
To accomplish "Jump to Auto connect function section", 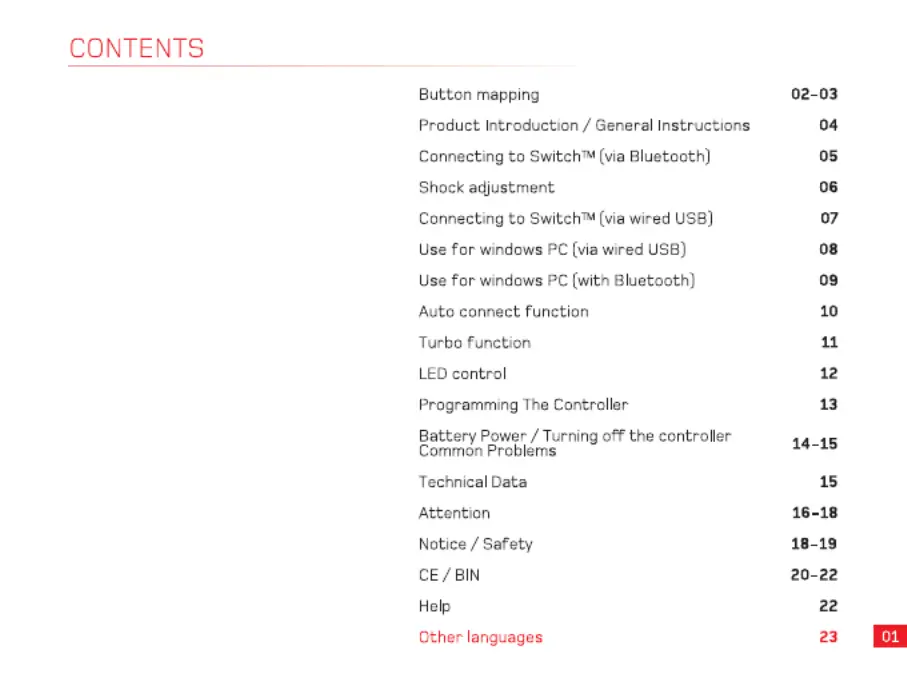I will (x=503, y=312).
